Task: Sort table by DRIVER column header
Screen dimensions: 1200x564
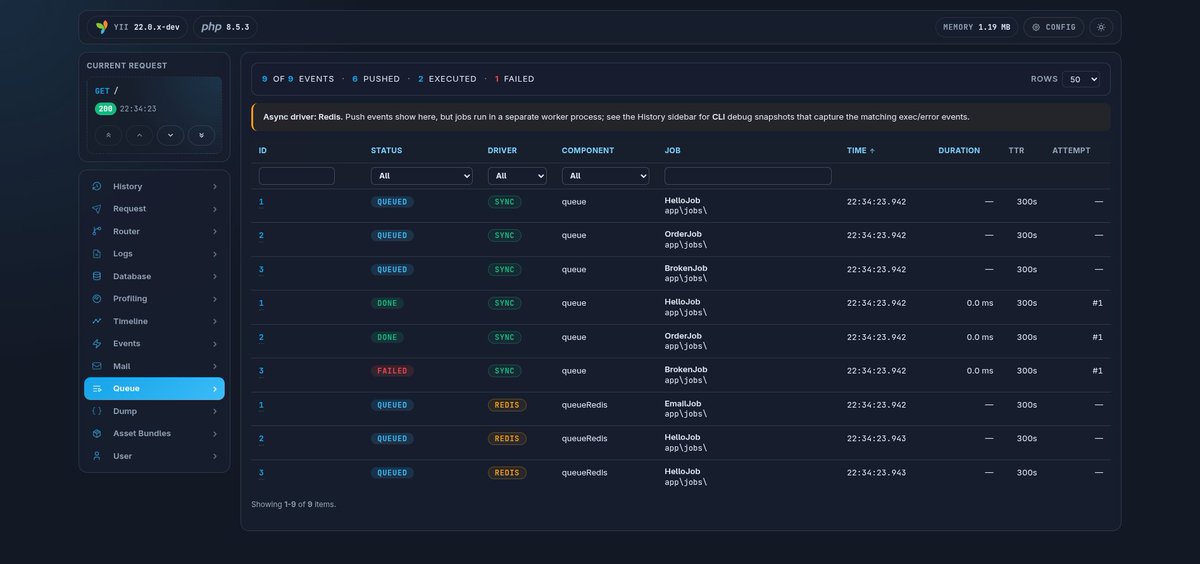Action: [502, 151]
